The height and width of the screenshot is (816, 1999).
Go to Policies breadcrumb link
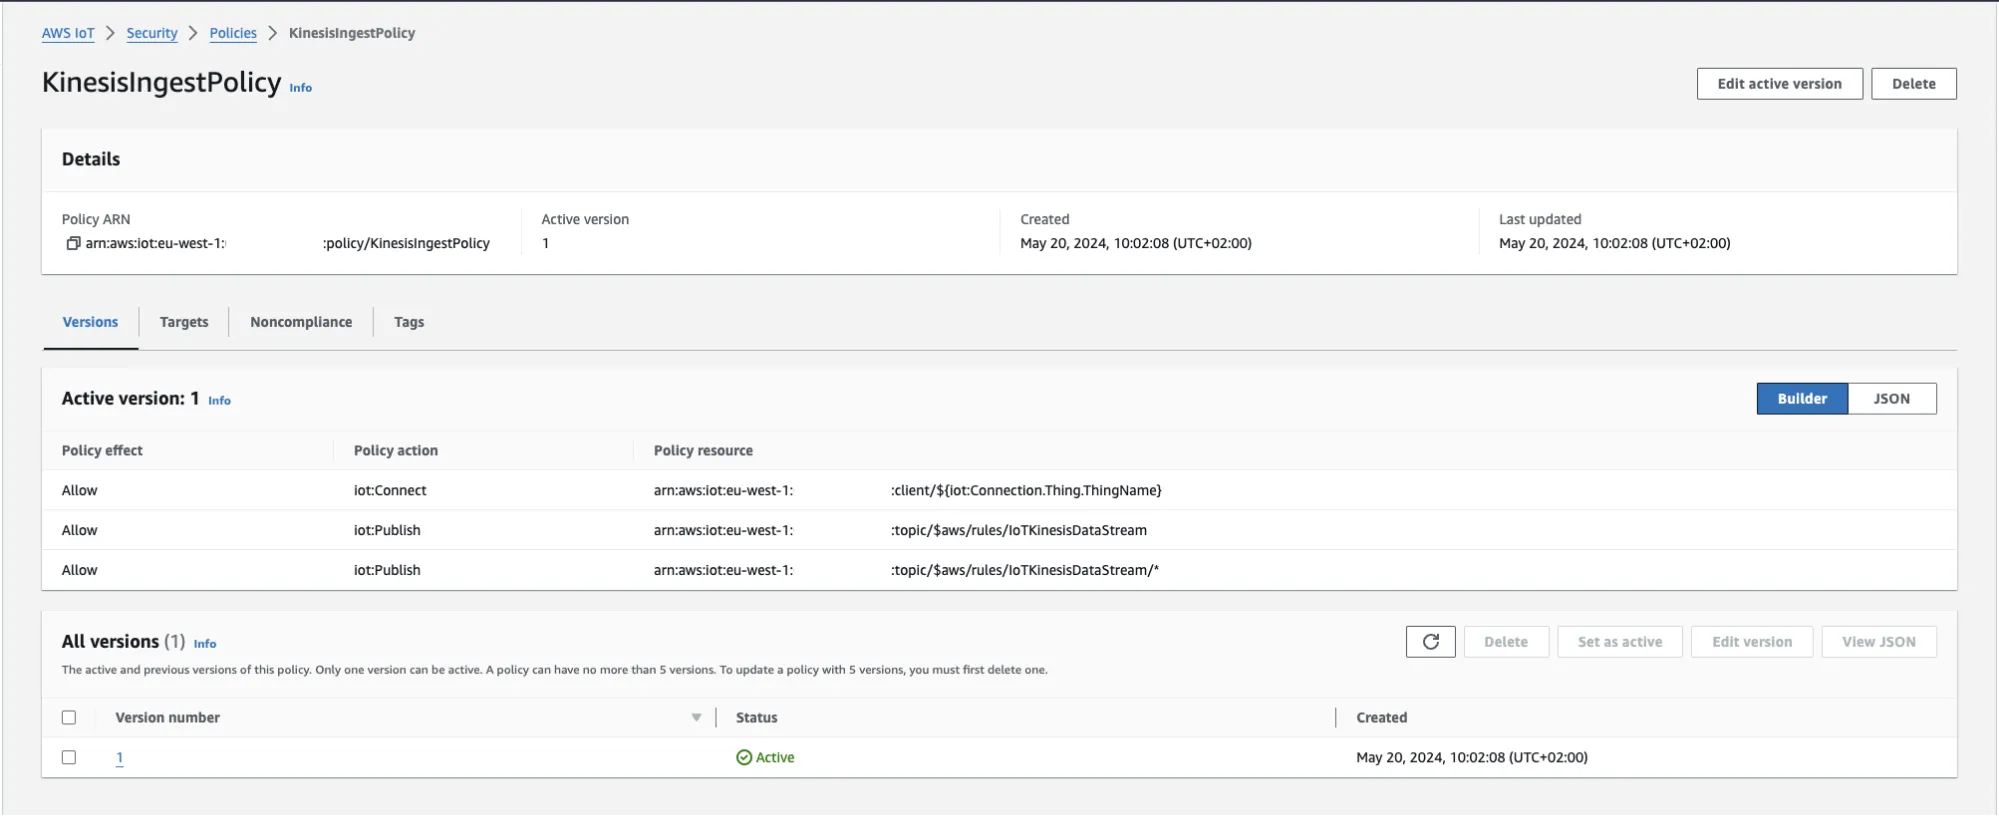[x=233, y=33]
